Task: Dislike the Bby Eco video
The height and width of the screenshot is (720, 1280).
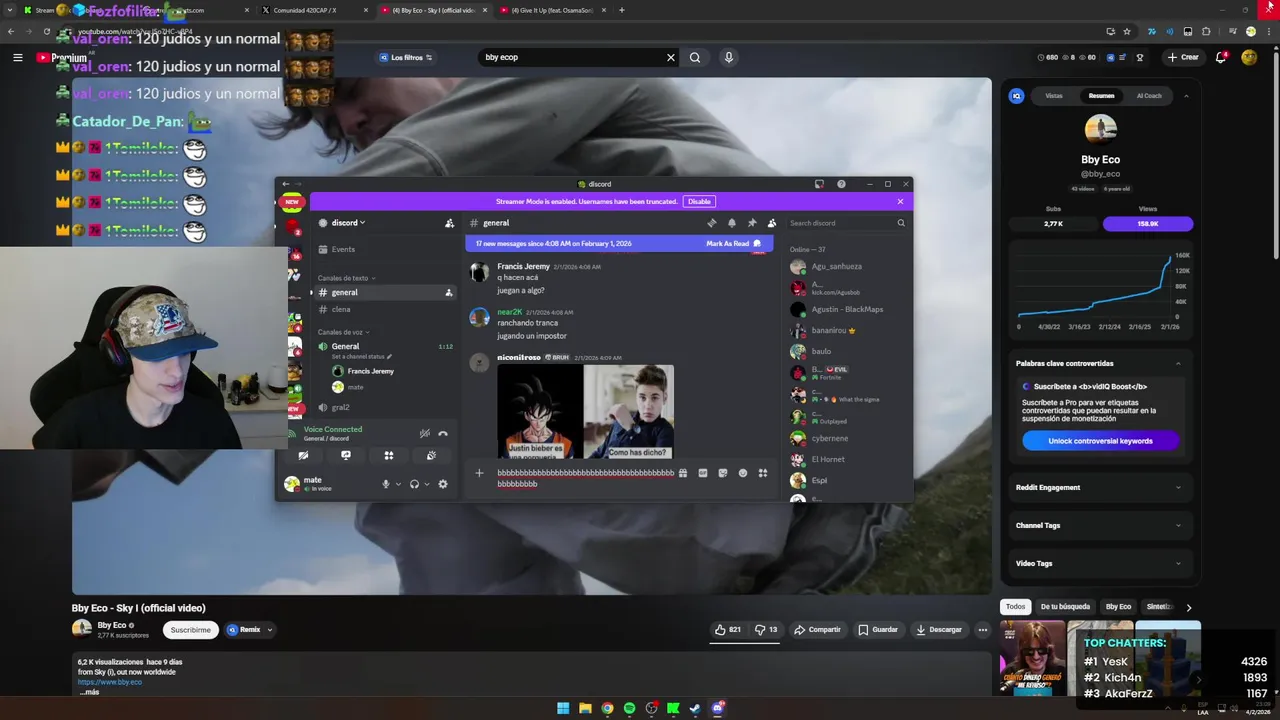Action: 766,630
